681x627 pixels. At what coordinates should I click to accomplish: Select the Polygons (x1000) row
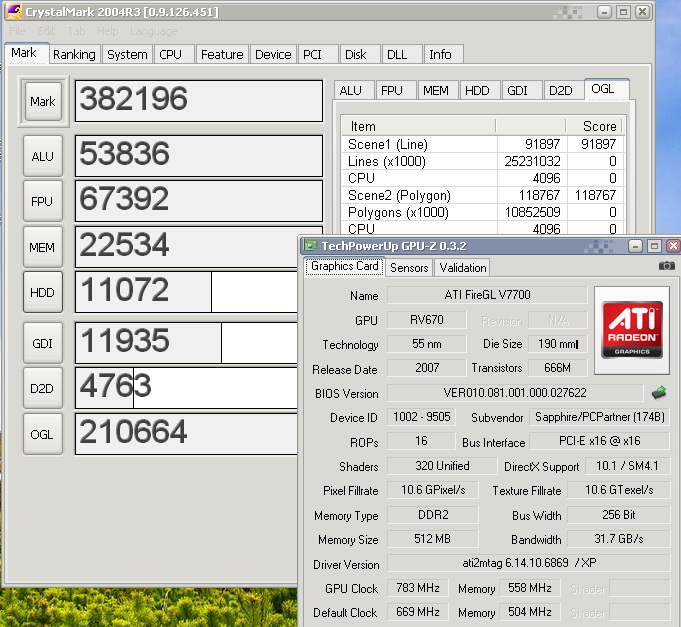coord(483,212)
